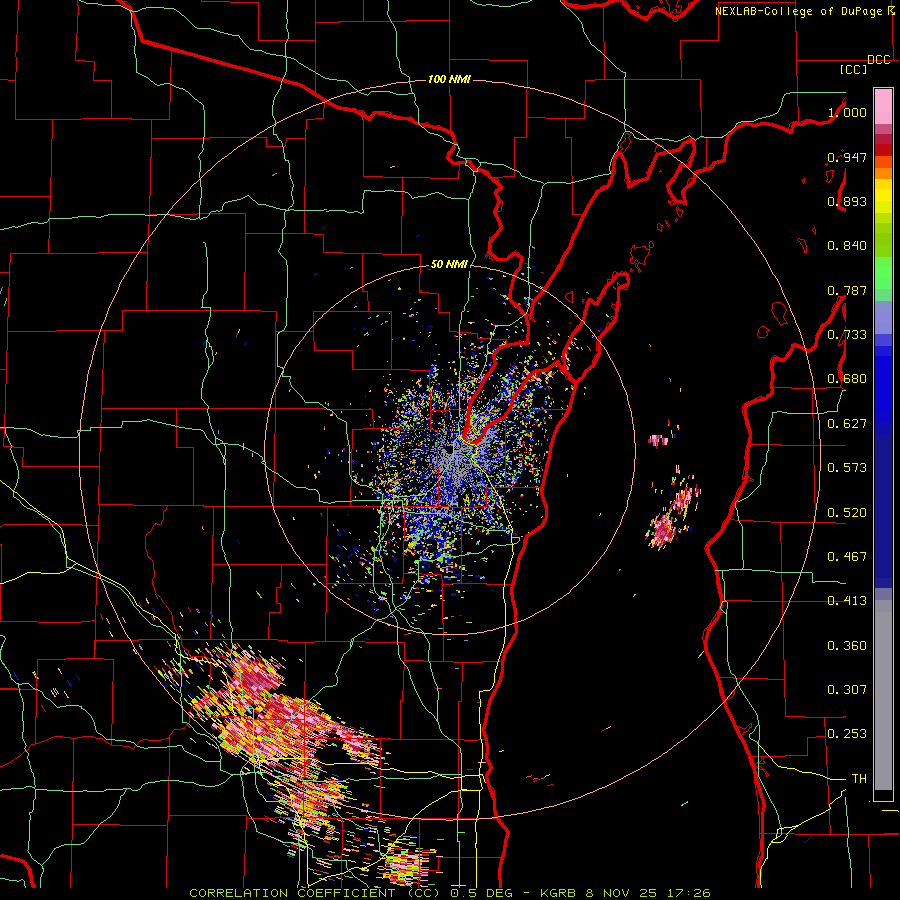
Task: Click the Correlation Coefficient caption at bottom
Action: 450,893
